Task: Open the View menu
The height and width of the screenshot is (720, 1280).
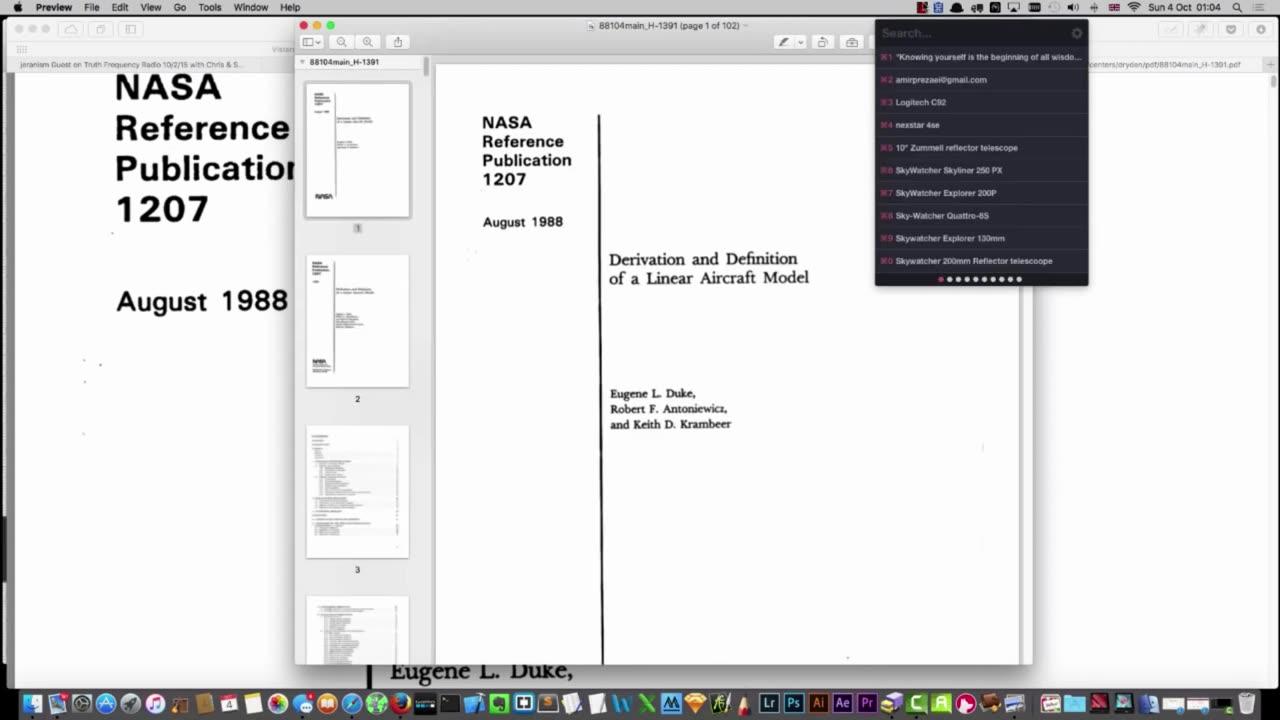Action: (x=151, y=7)
